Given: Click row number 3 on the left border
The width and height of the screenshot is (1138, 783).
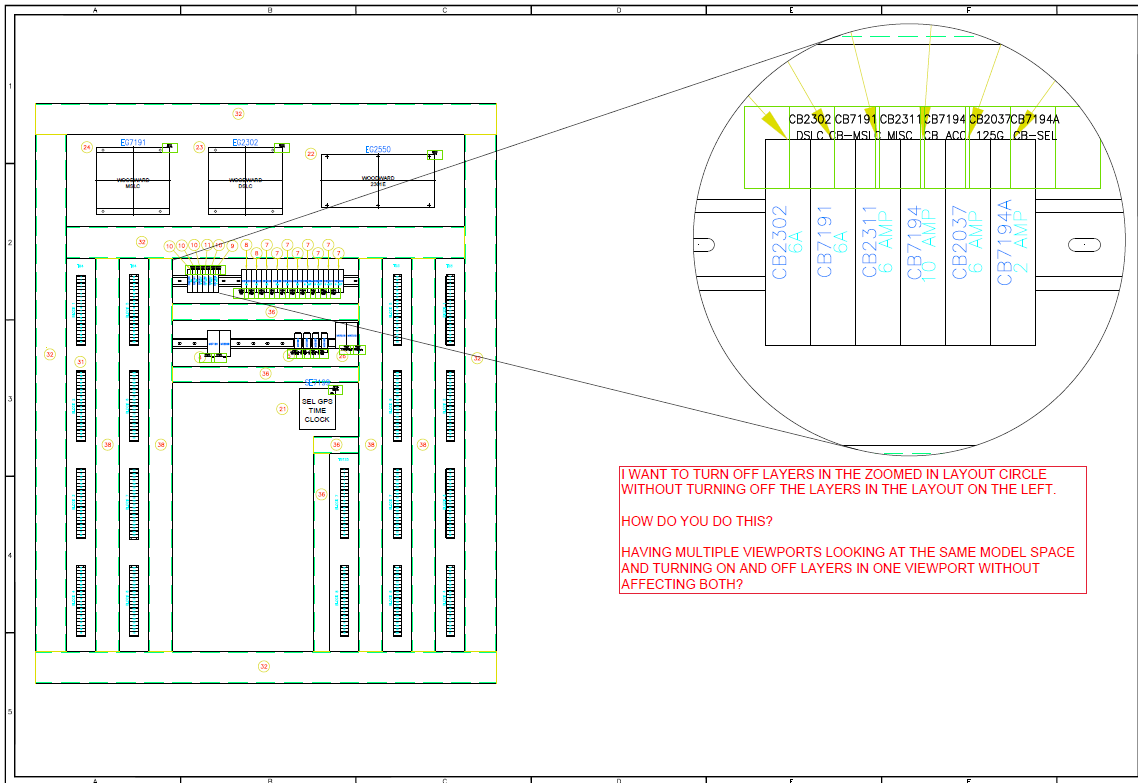Looking at the screenshot, I should (x=8, y=397).
